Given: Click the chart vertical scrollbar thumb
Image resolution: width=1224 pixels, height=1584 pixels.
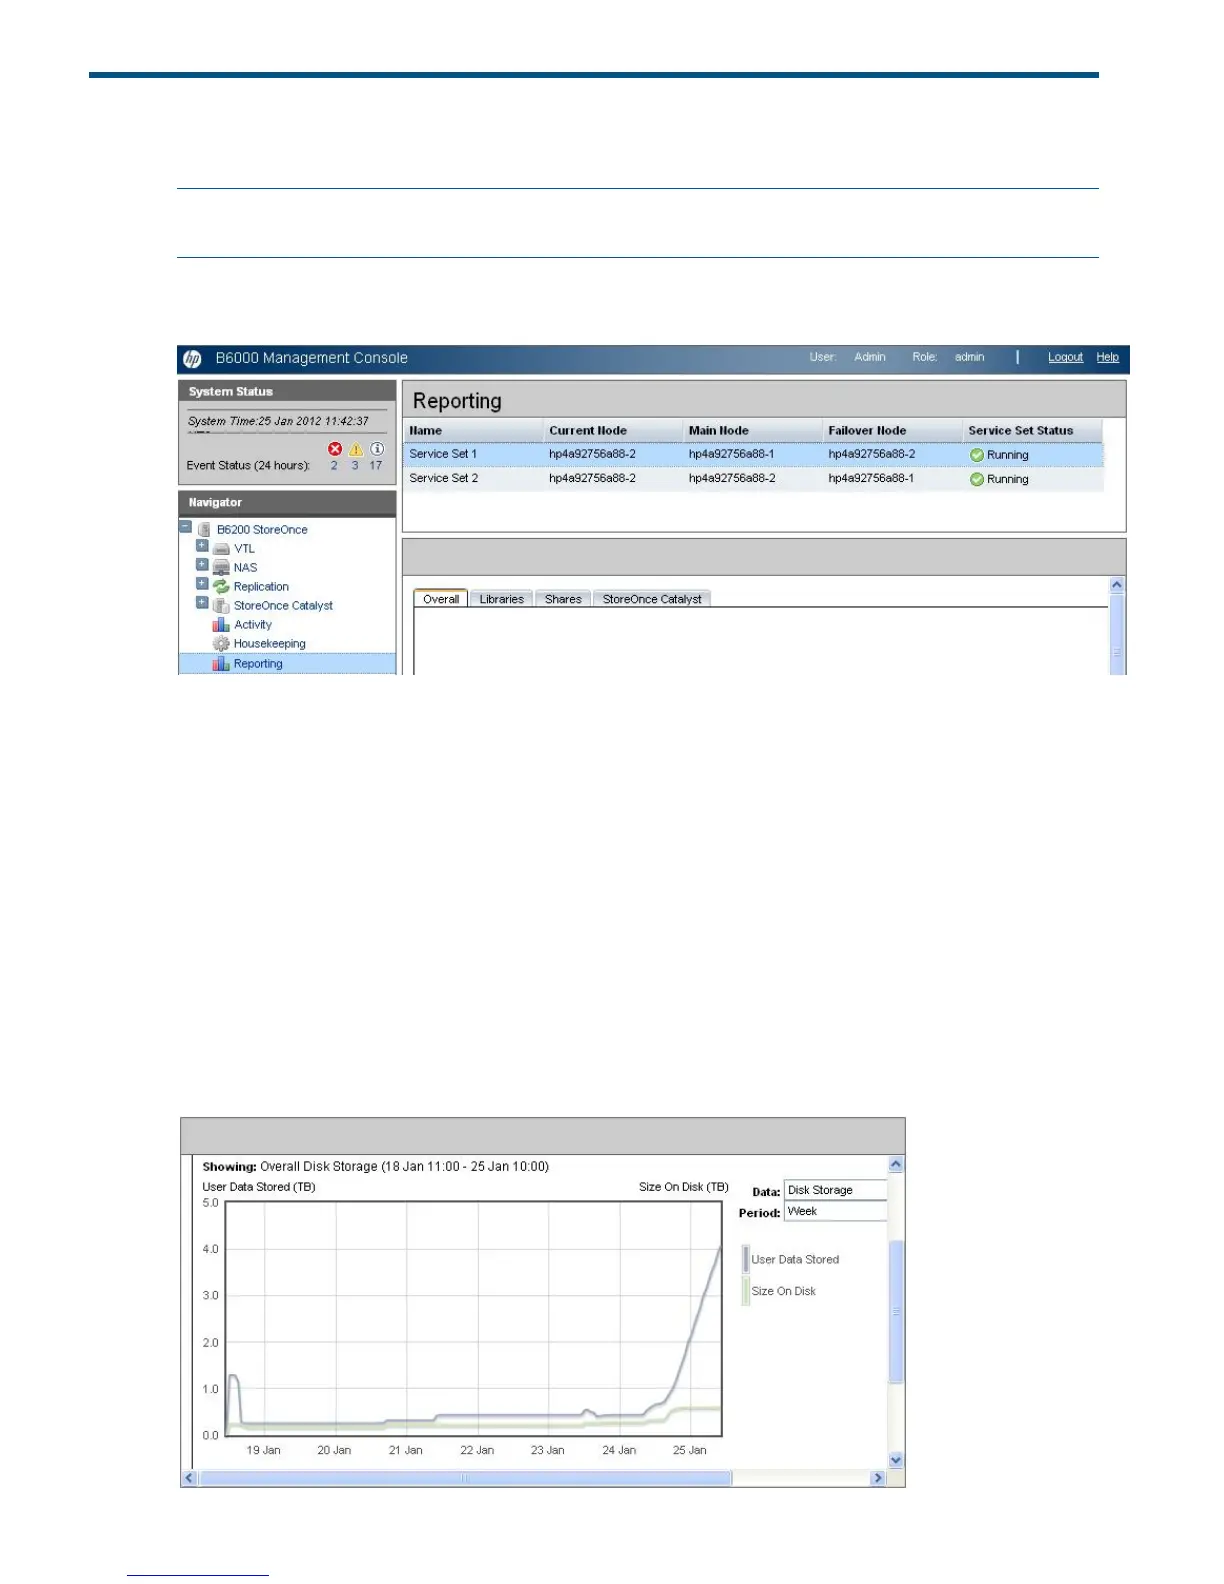Looking at the screenshot, I should 896,1312.
